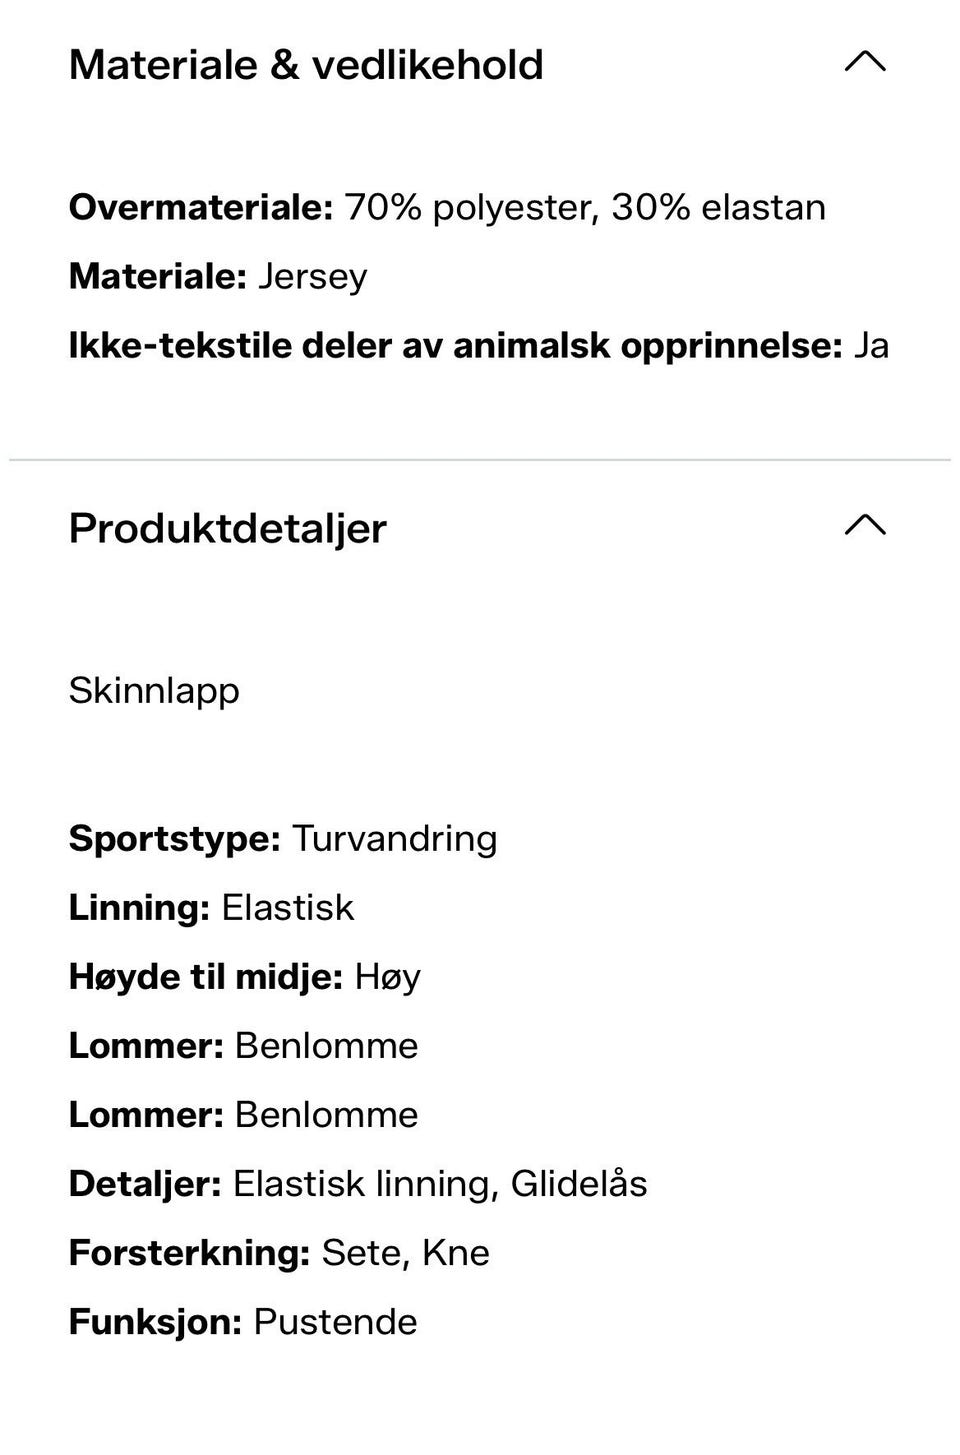Viewport: 960px width, 1455px height.
Task: Click the Ikke-tekstile deler av animalsk opprinnelse label
Action: 455,346
